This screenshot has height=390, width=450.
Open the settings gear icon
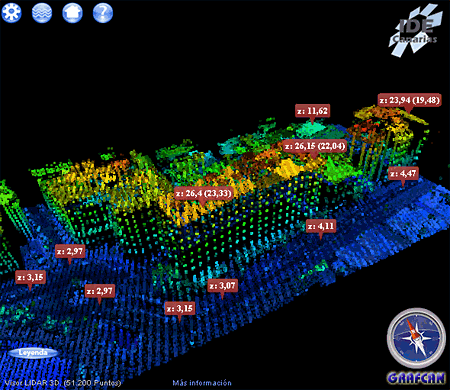point(11,13)
